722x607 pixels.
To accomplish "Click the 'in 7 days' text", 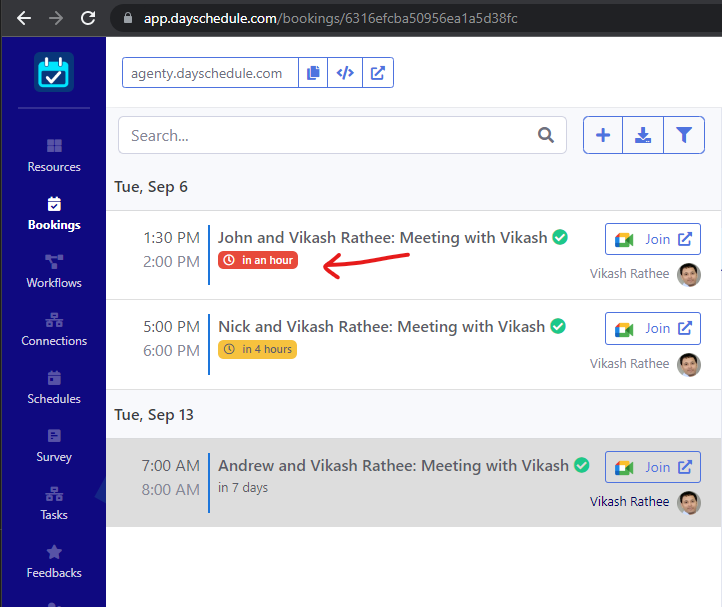I will pos(243,487).
